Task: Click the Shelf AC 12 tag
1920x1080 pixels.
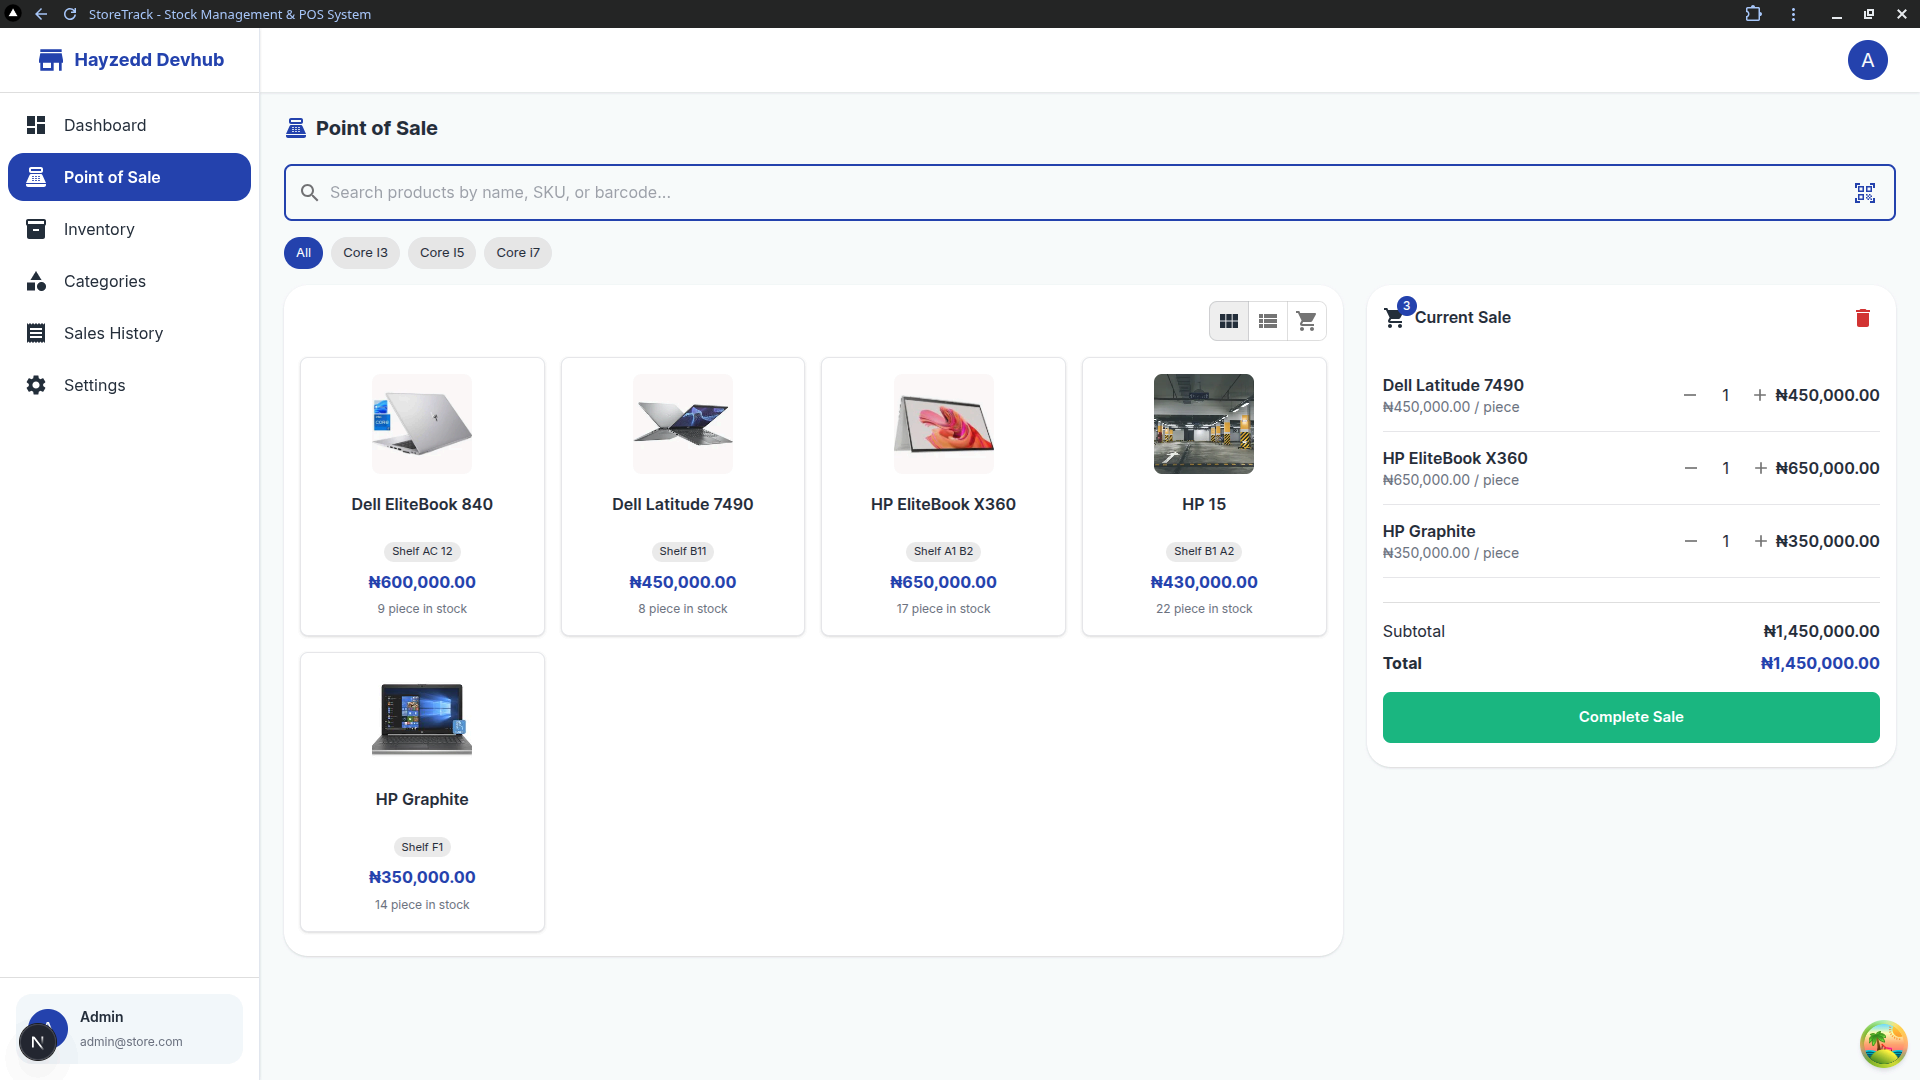Action: click(x=422, y=551)
